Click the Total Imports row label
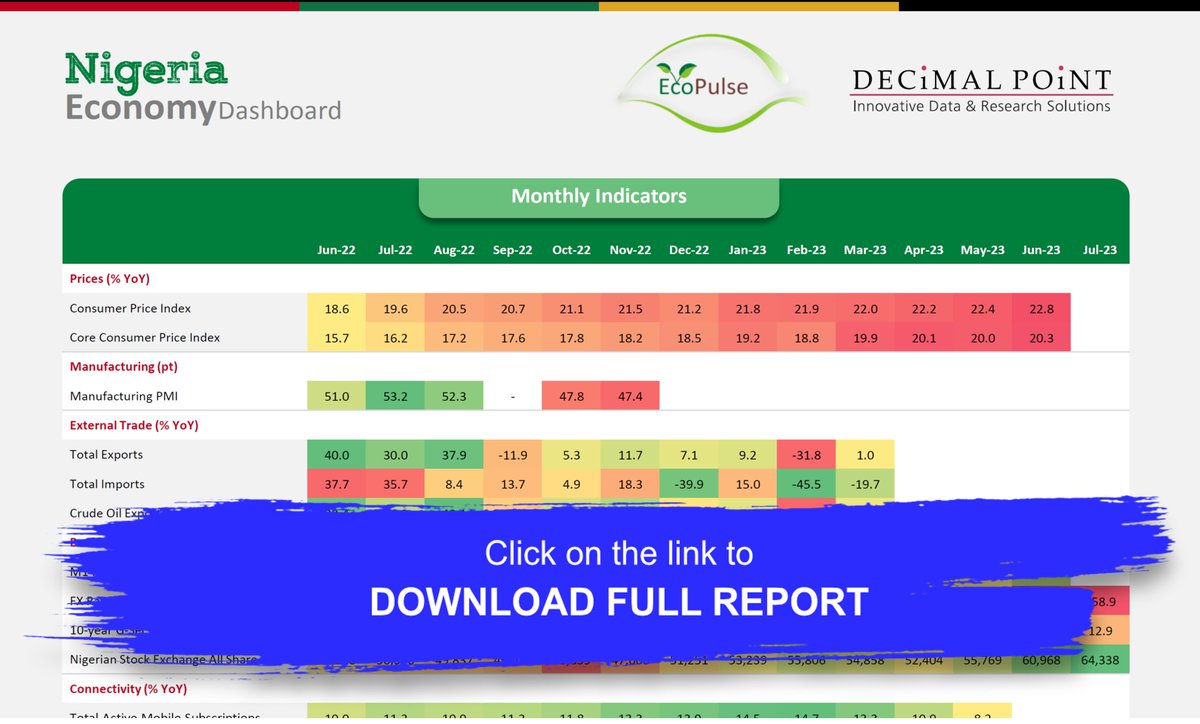1200x724 pixels. (107, 484)
